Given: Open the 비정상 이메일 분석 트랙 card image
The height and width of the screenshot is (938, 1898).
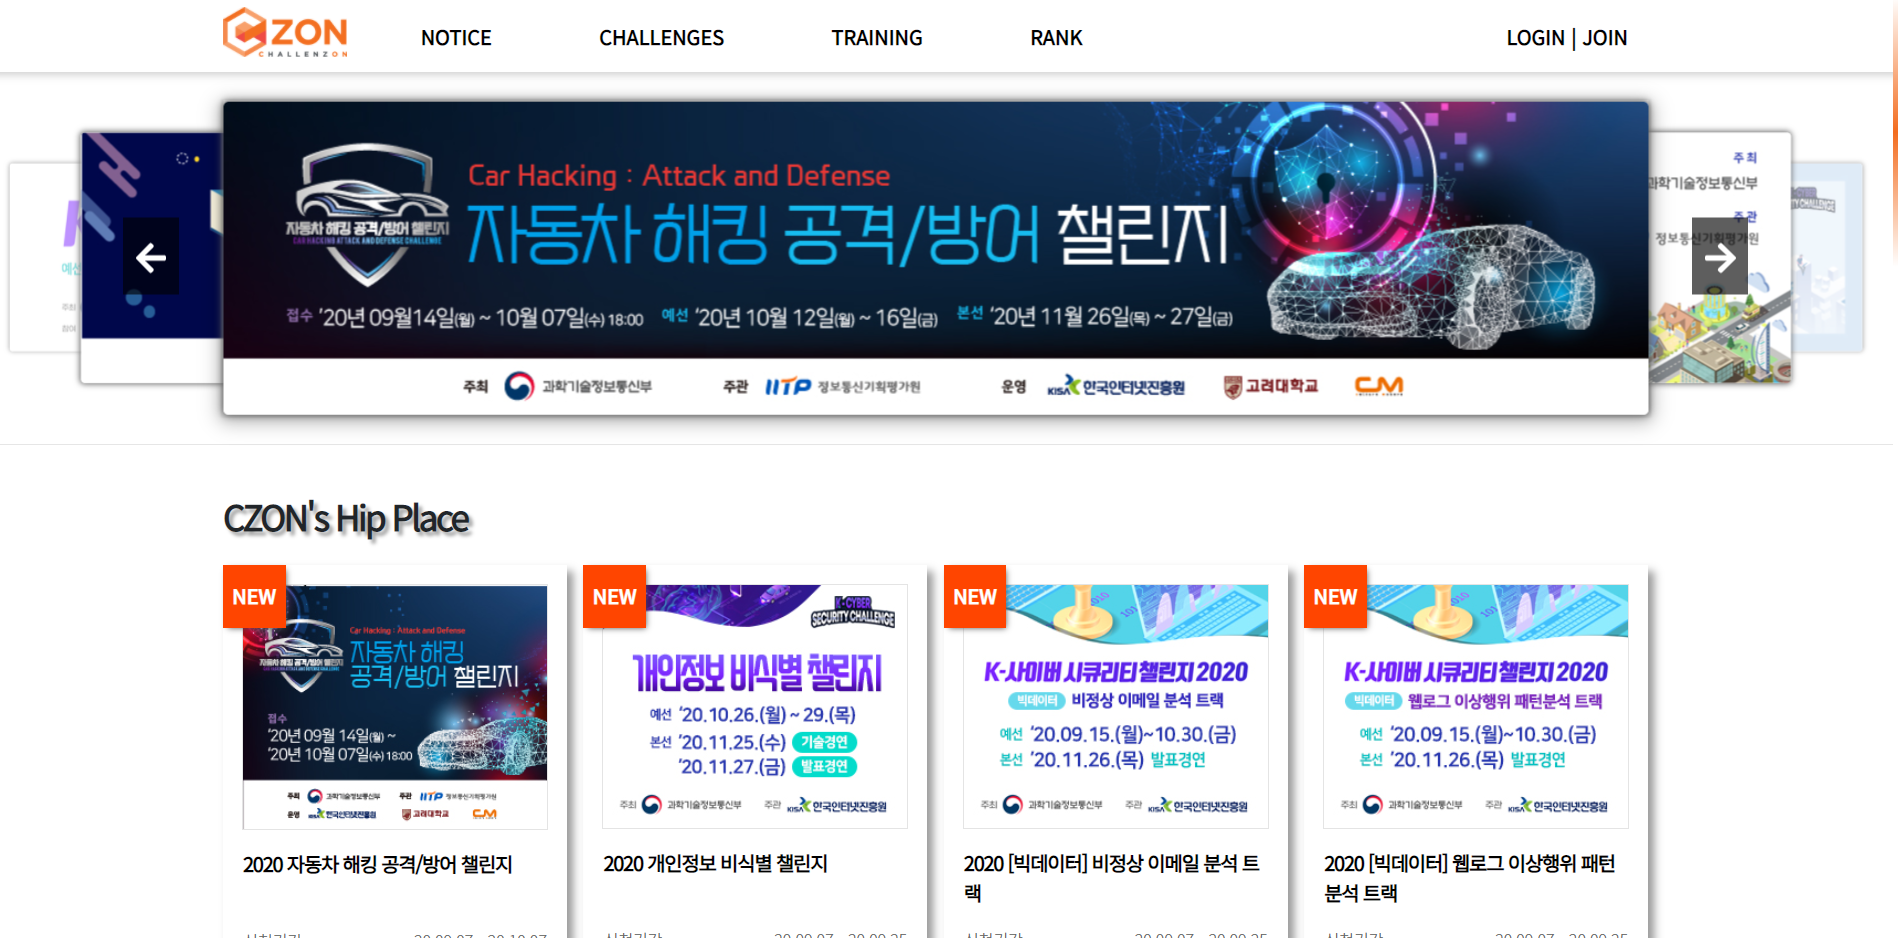Looking at the screenshot, I should tap(1115, 707).
